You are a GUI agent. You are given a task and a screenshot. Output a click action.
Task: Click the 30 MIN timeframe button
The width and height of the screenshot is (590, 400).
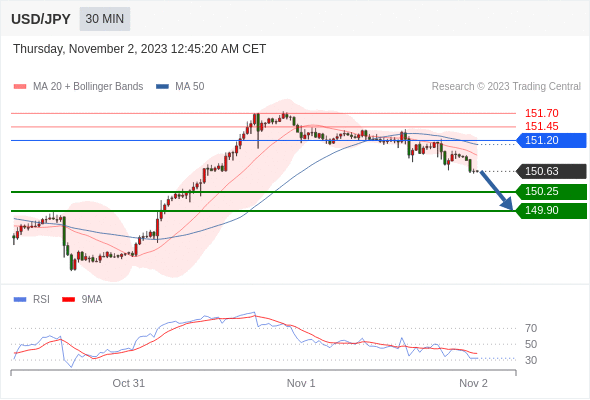[105, 19]
